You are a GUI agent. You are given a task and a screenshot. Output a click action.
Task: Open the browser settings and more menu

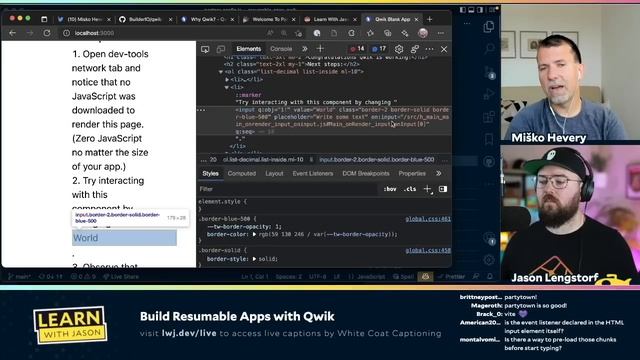(x=441, y=33)
